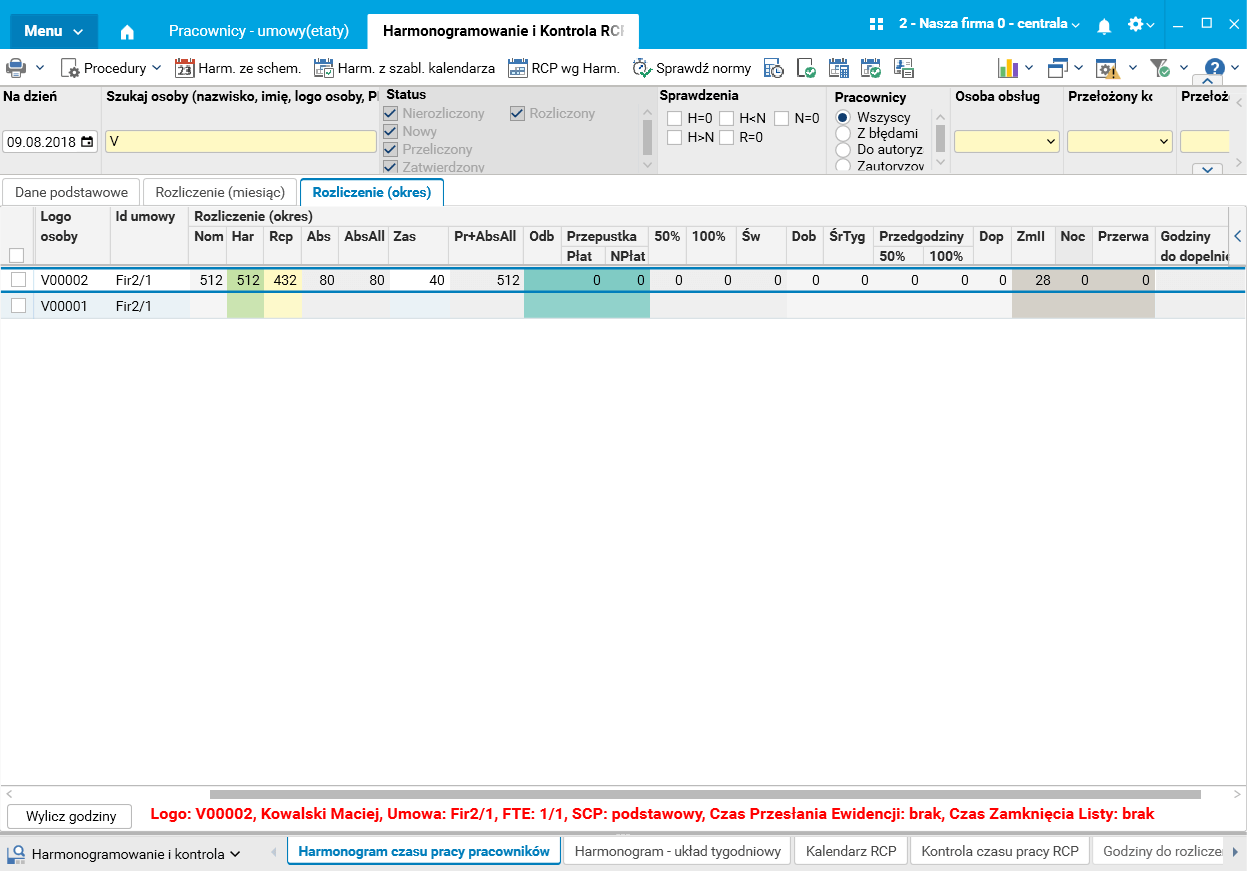Expand filter panel with the down chevron
This screenshot has height=871, width=1247.
click(x=1207, y=169)
